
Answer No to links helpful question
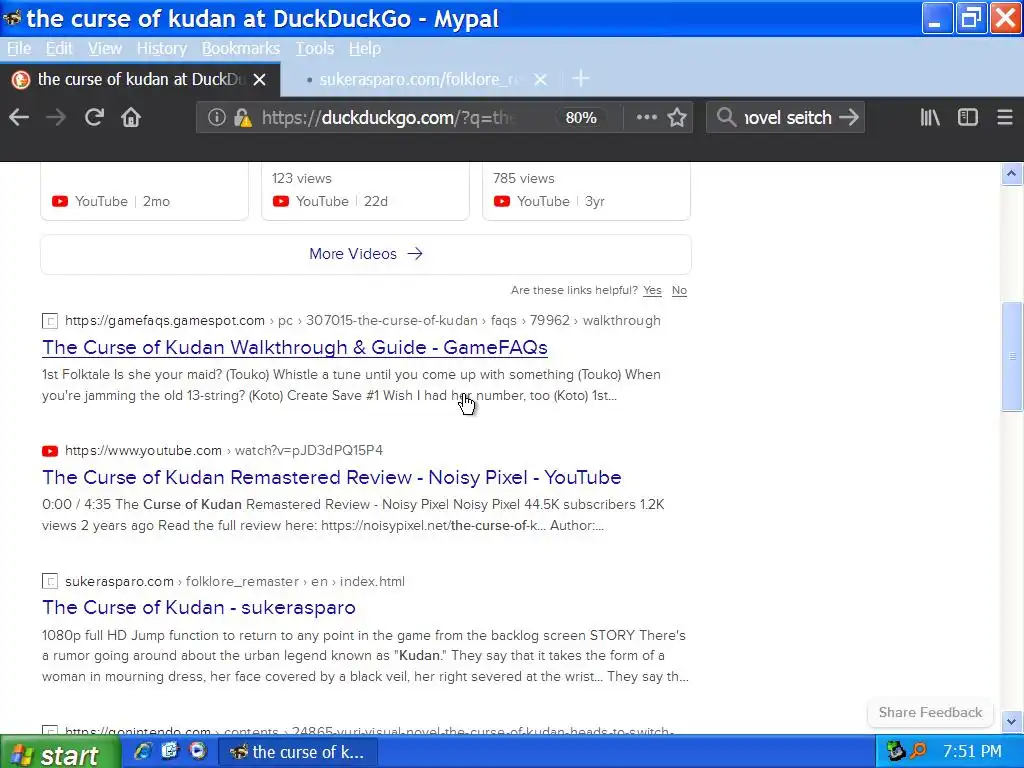click(679, 290)
